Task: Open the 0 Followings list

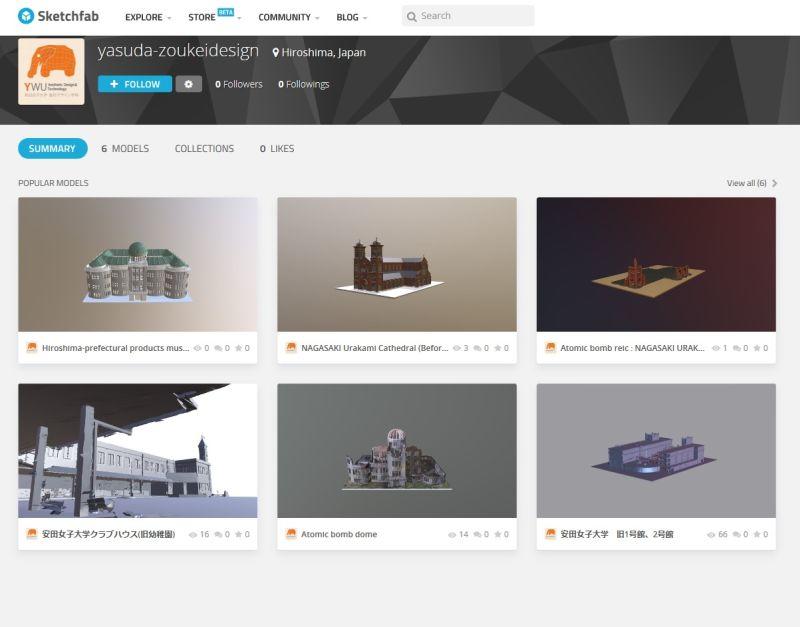Action: coord(304,84)
